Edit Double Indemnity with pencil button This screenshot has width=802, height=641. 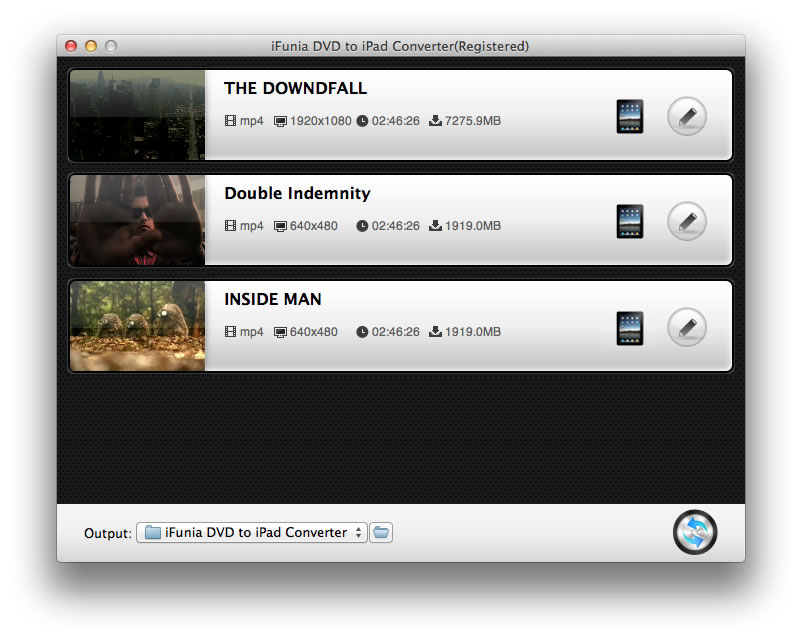(687, 222)
